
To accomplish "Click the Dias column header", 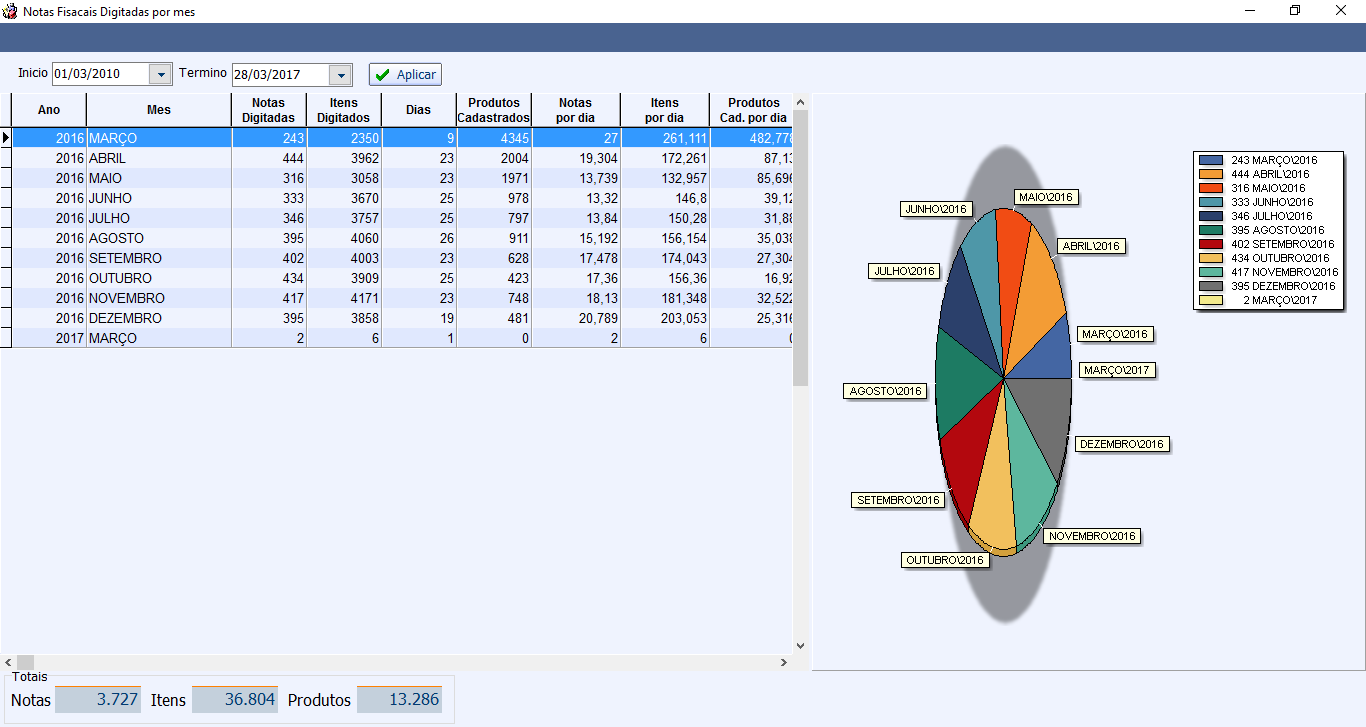I will pyautogui.click(x=419, y=110).
